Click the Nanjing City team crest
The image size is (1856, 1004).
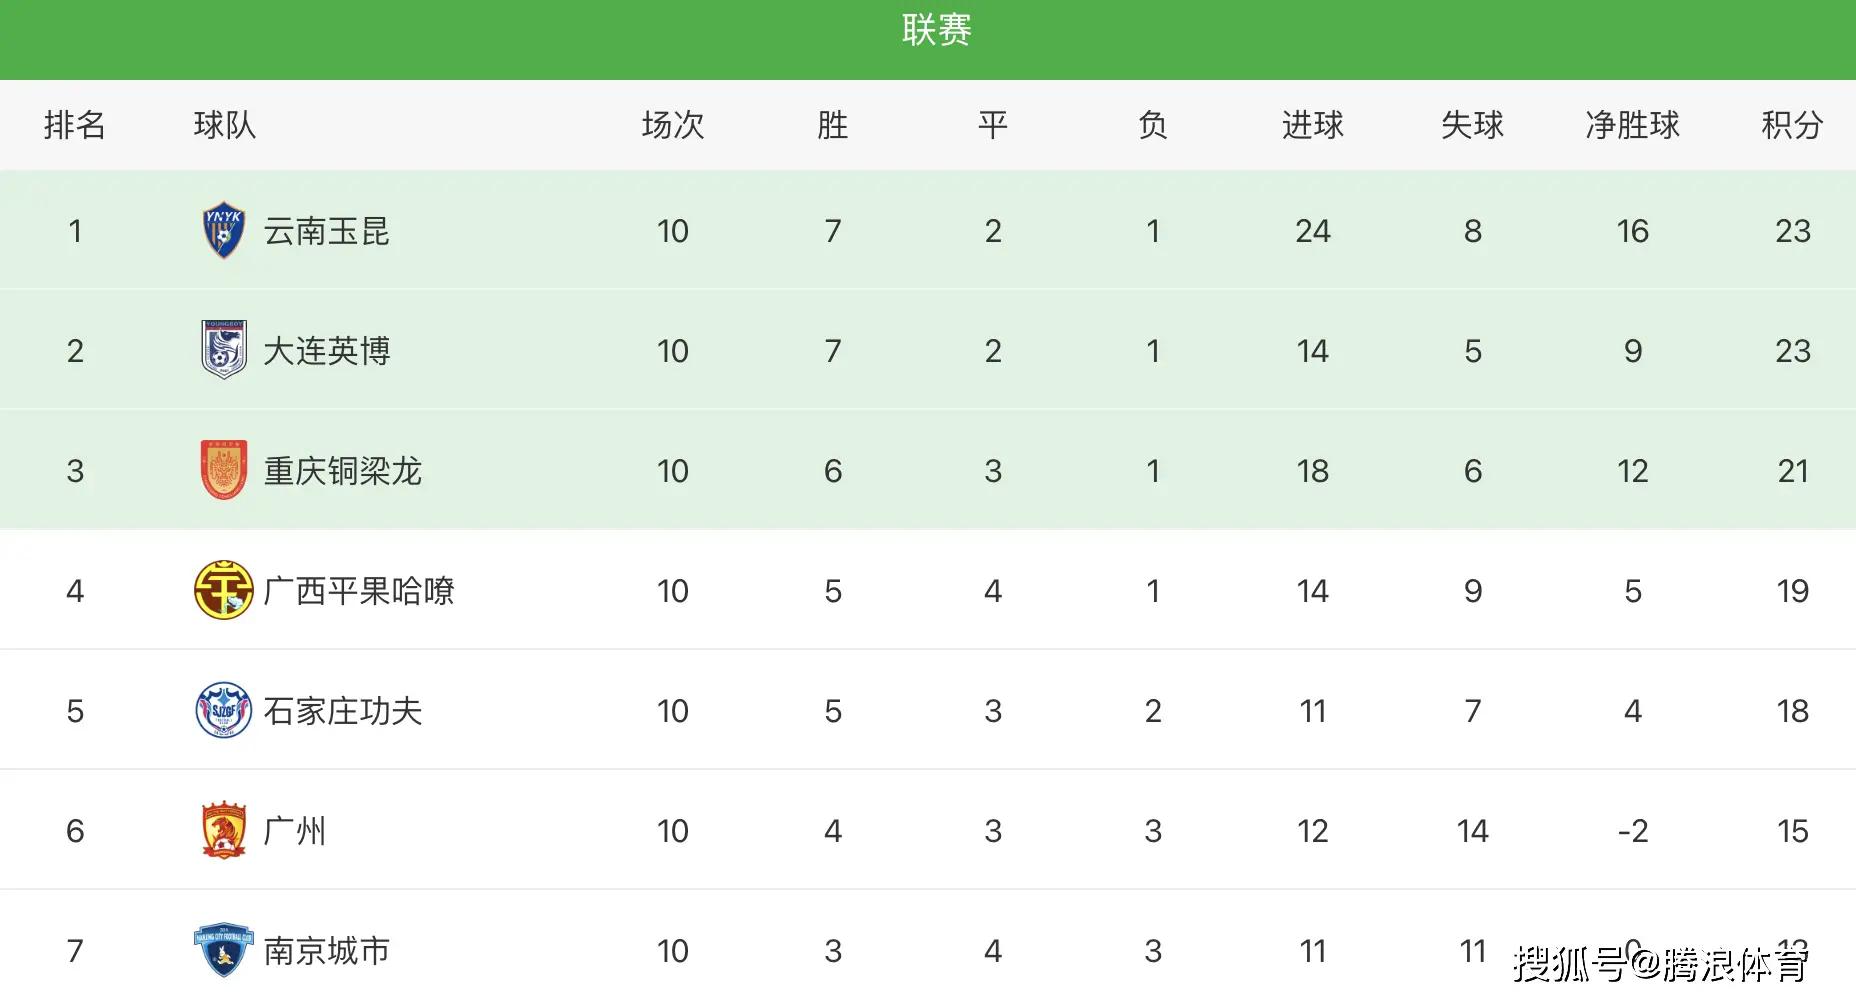(222, 950)
